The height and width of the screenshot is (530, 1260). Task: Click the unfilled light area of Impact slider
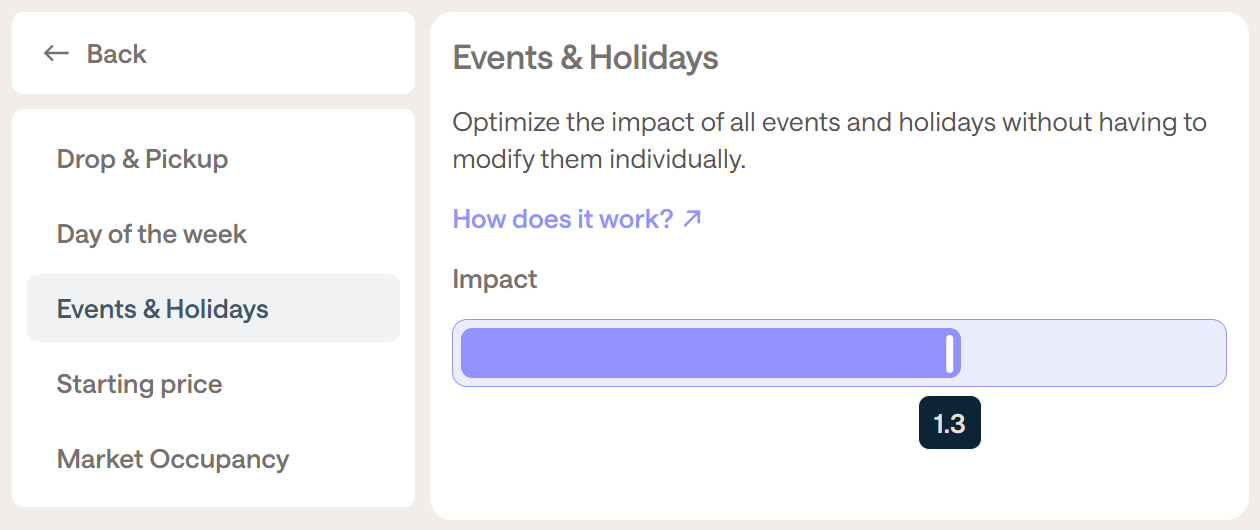1090,353
